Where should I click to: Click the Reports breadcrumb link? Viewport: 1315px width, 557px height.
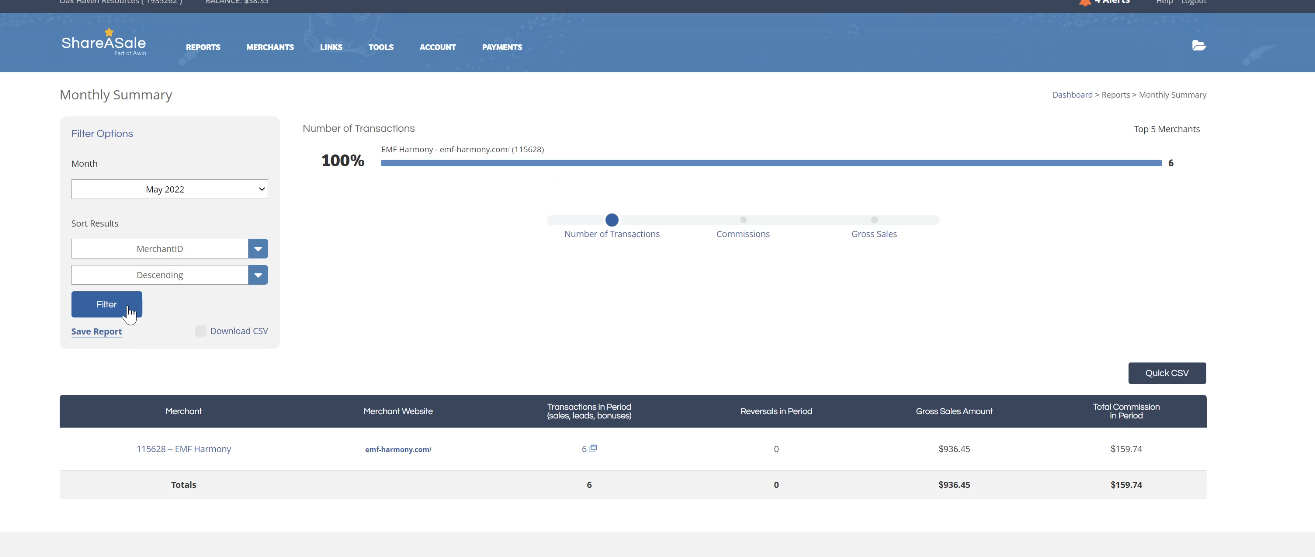[x=1116, y=95]
